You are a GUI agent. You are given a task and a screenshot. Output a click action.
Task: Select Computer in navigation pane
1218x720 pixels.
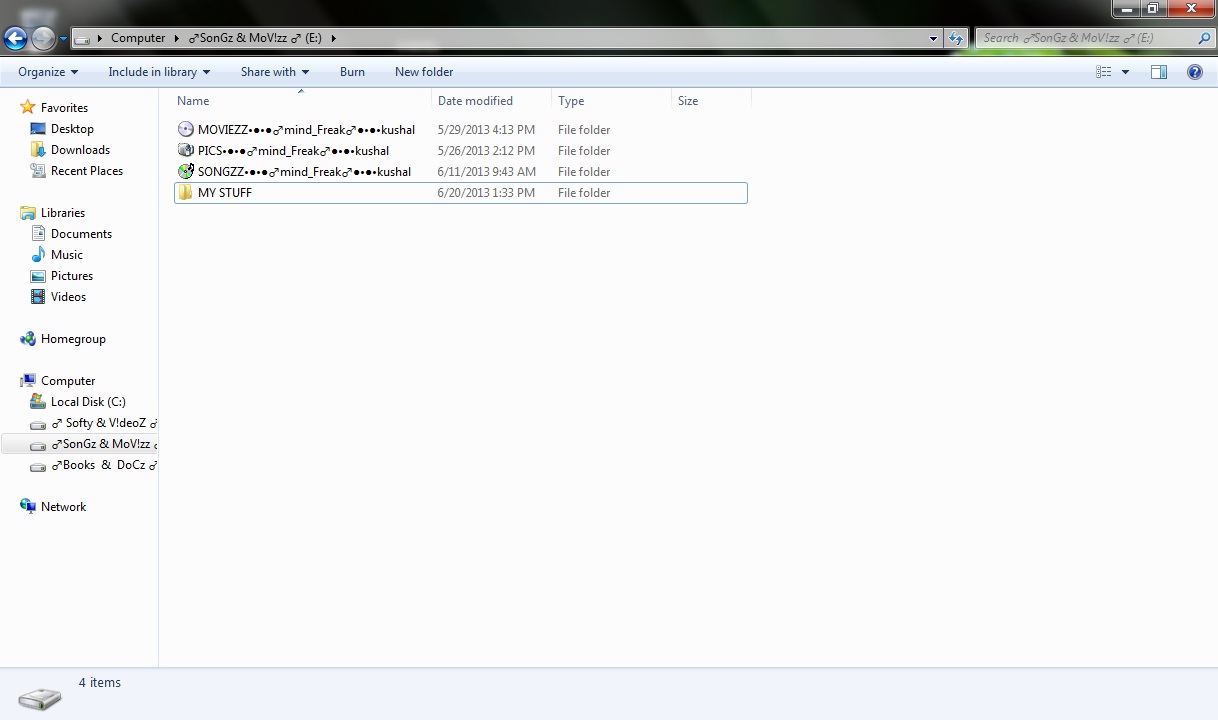[x=68, y=381]
